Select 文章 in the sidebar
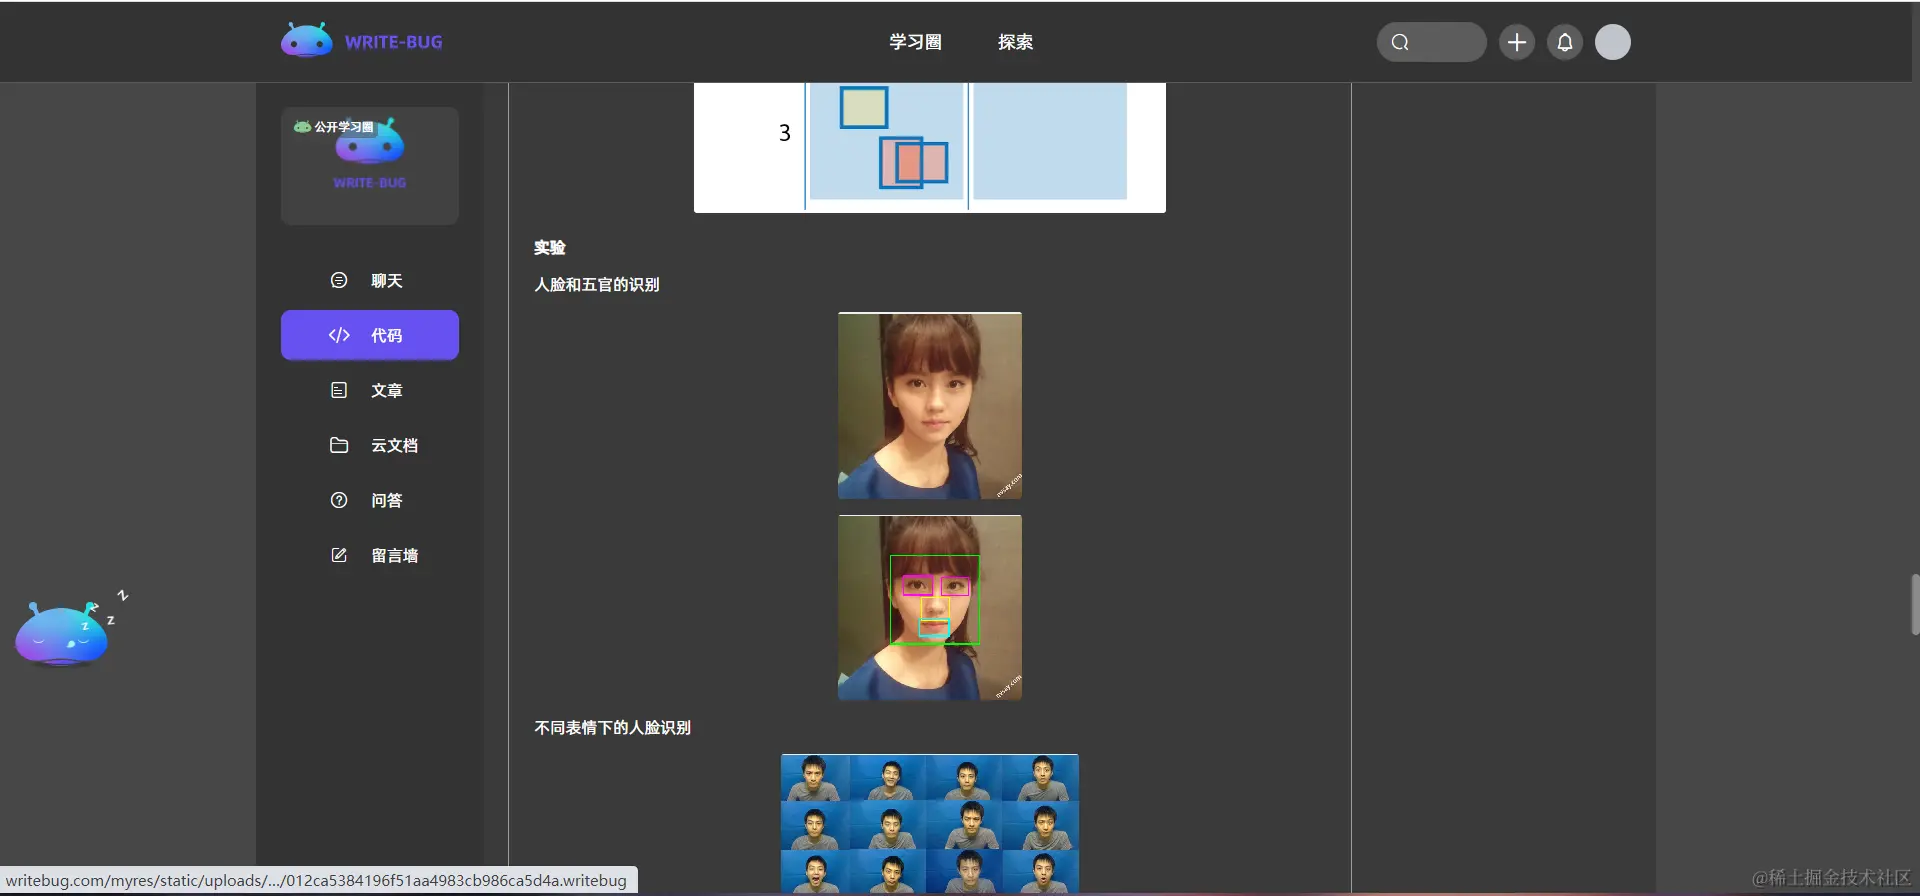 [x=370, y=390]
